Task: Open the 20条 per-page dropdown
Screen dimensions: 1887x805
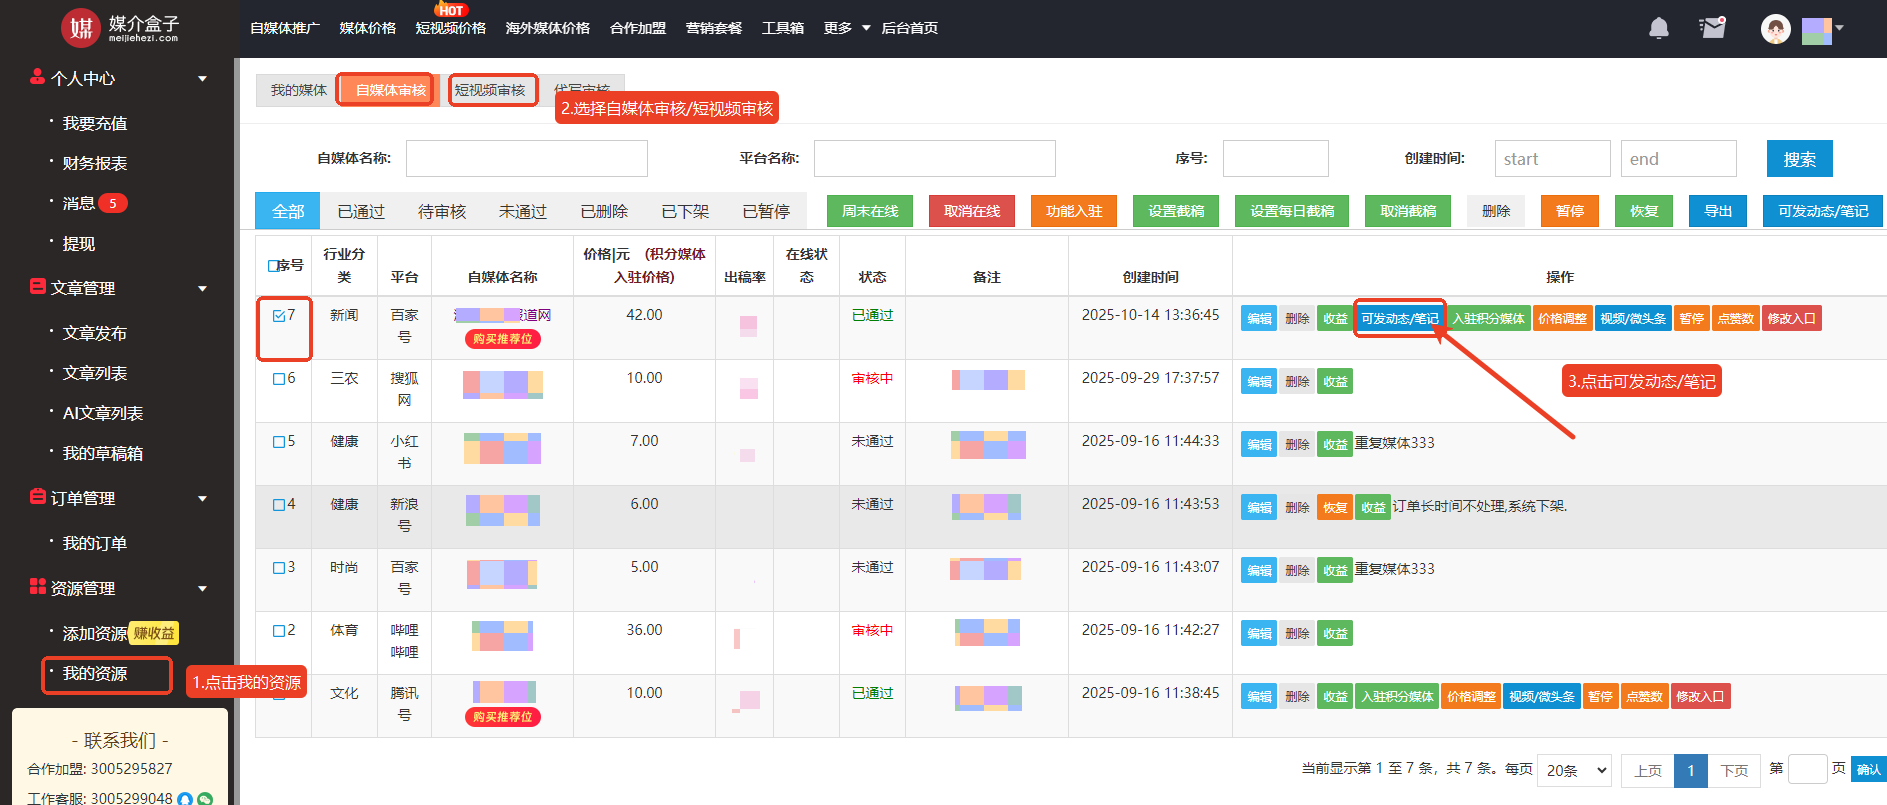Action: [1575, 770]
